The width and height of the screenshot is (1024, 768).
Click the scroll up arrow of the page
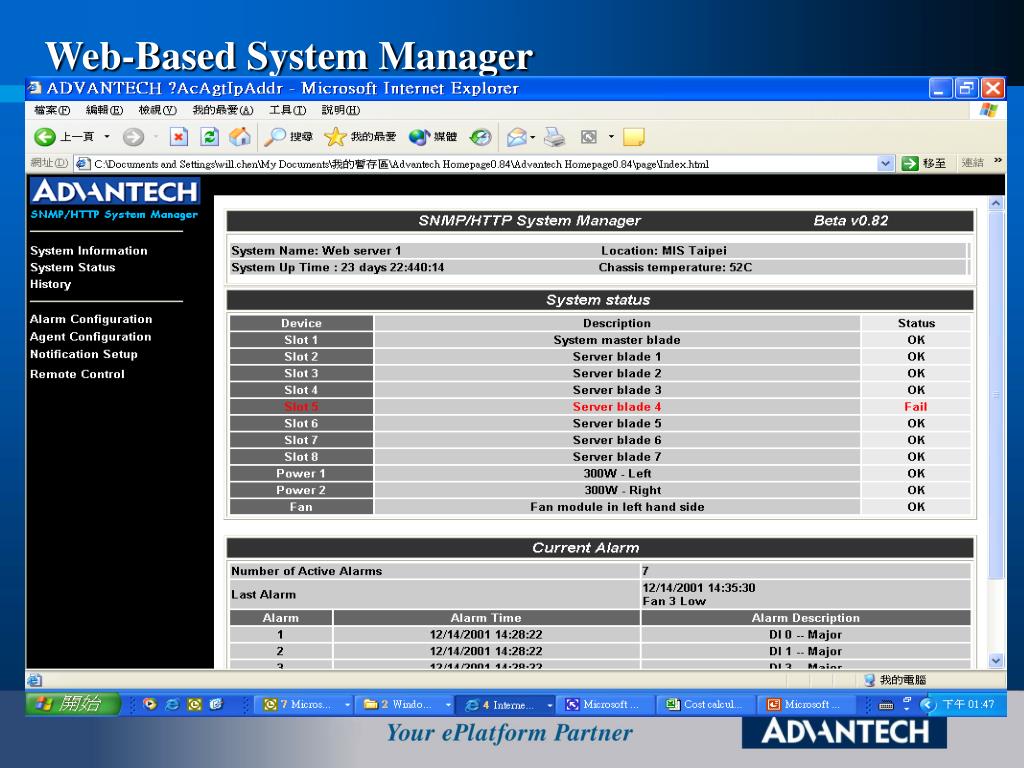[995, 203]
